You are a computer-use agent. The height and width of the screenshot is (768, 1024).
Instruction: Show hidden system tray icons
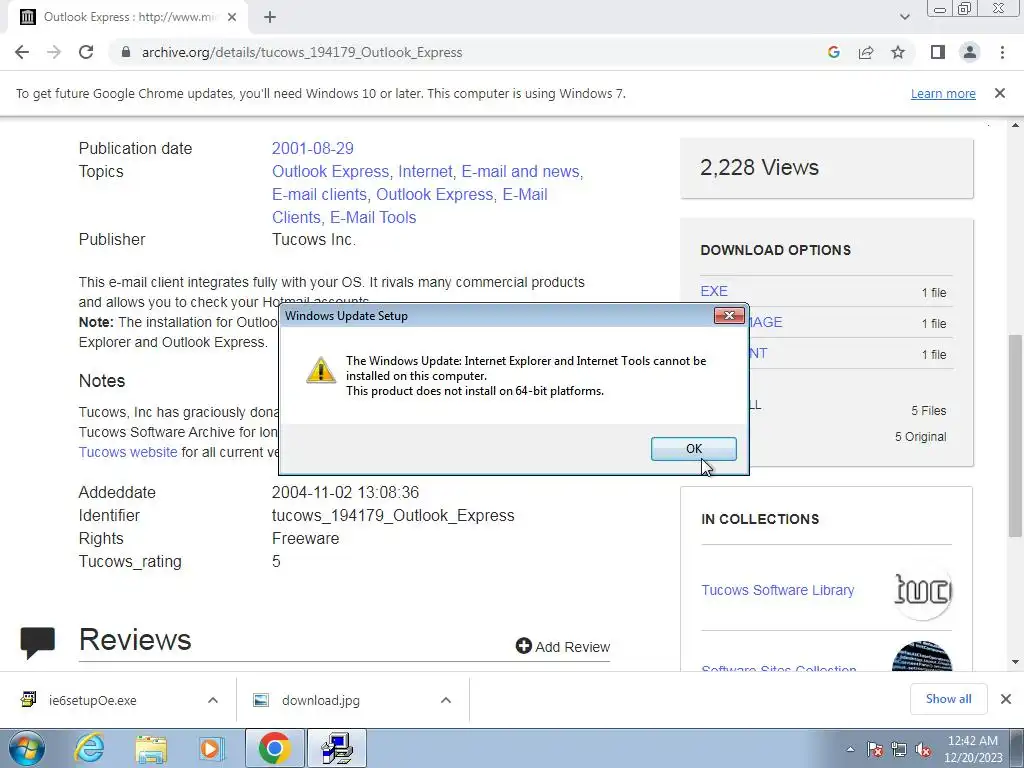pos(850,749)
